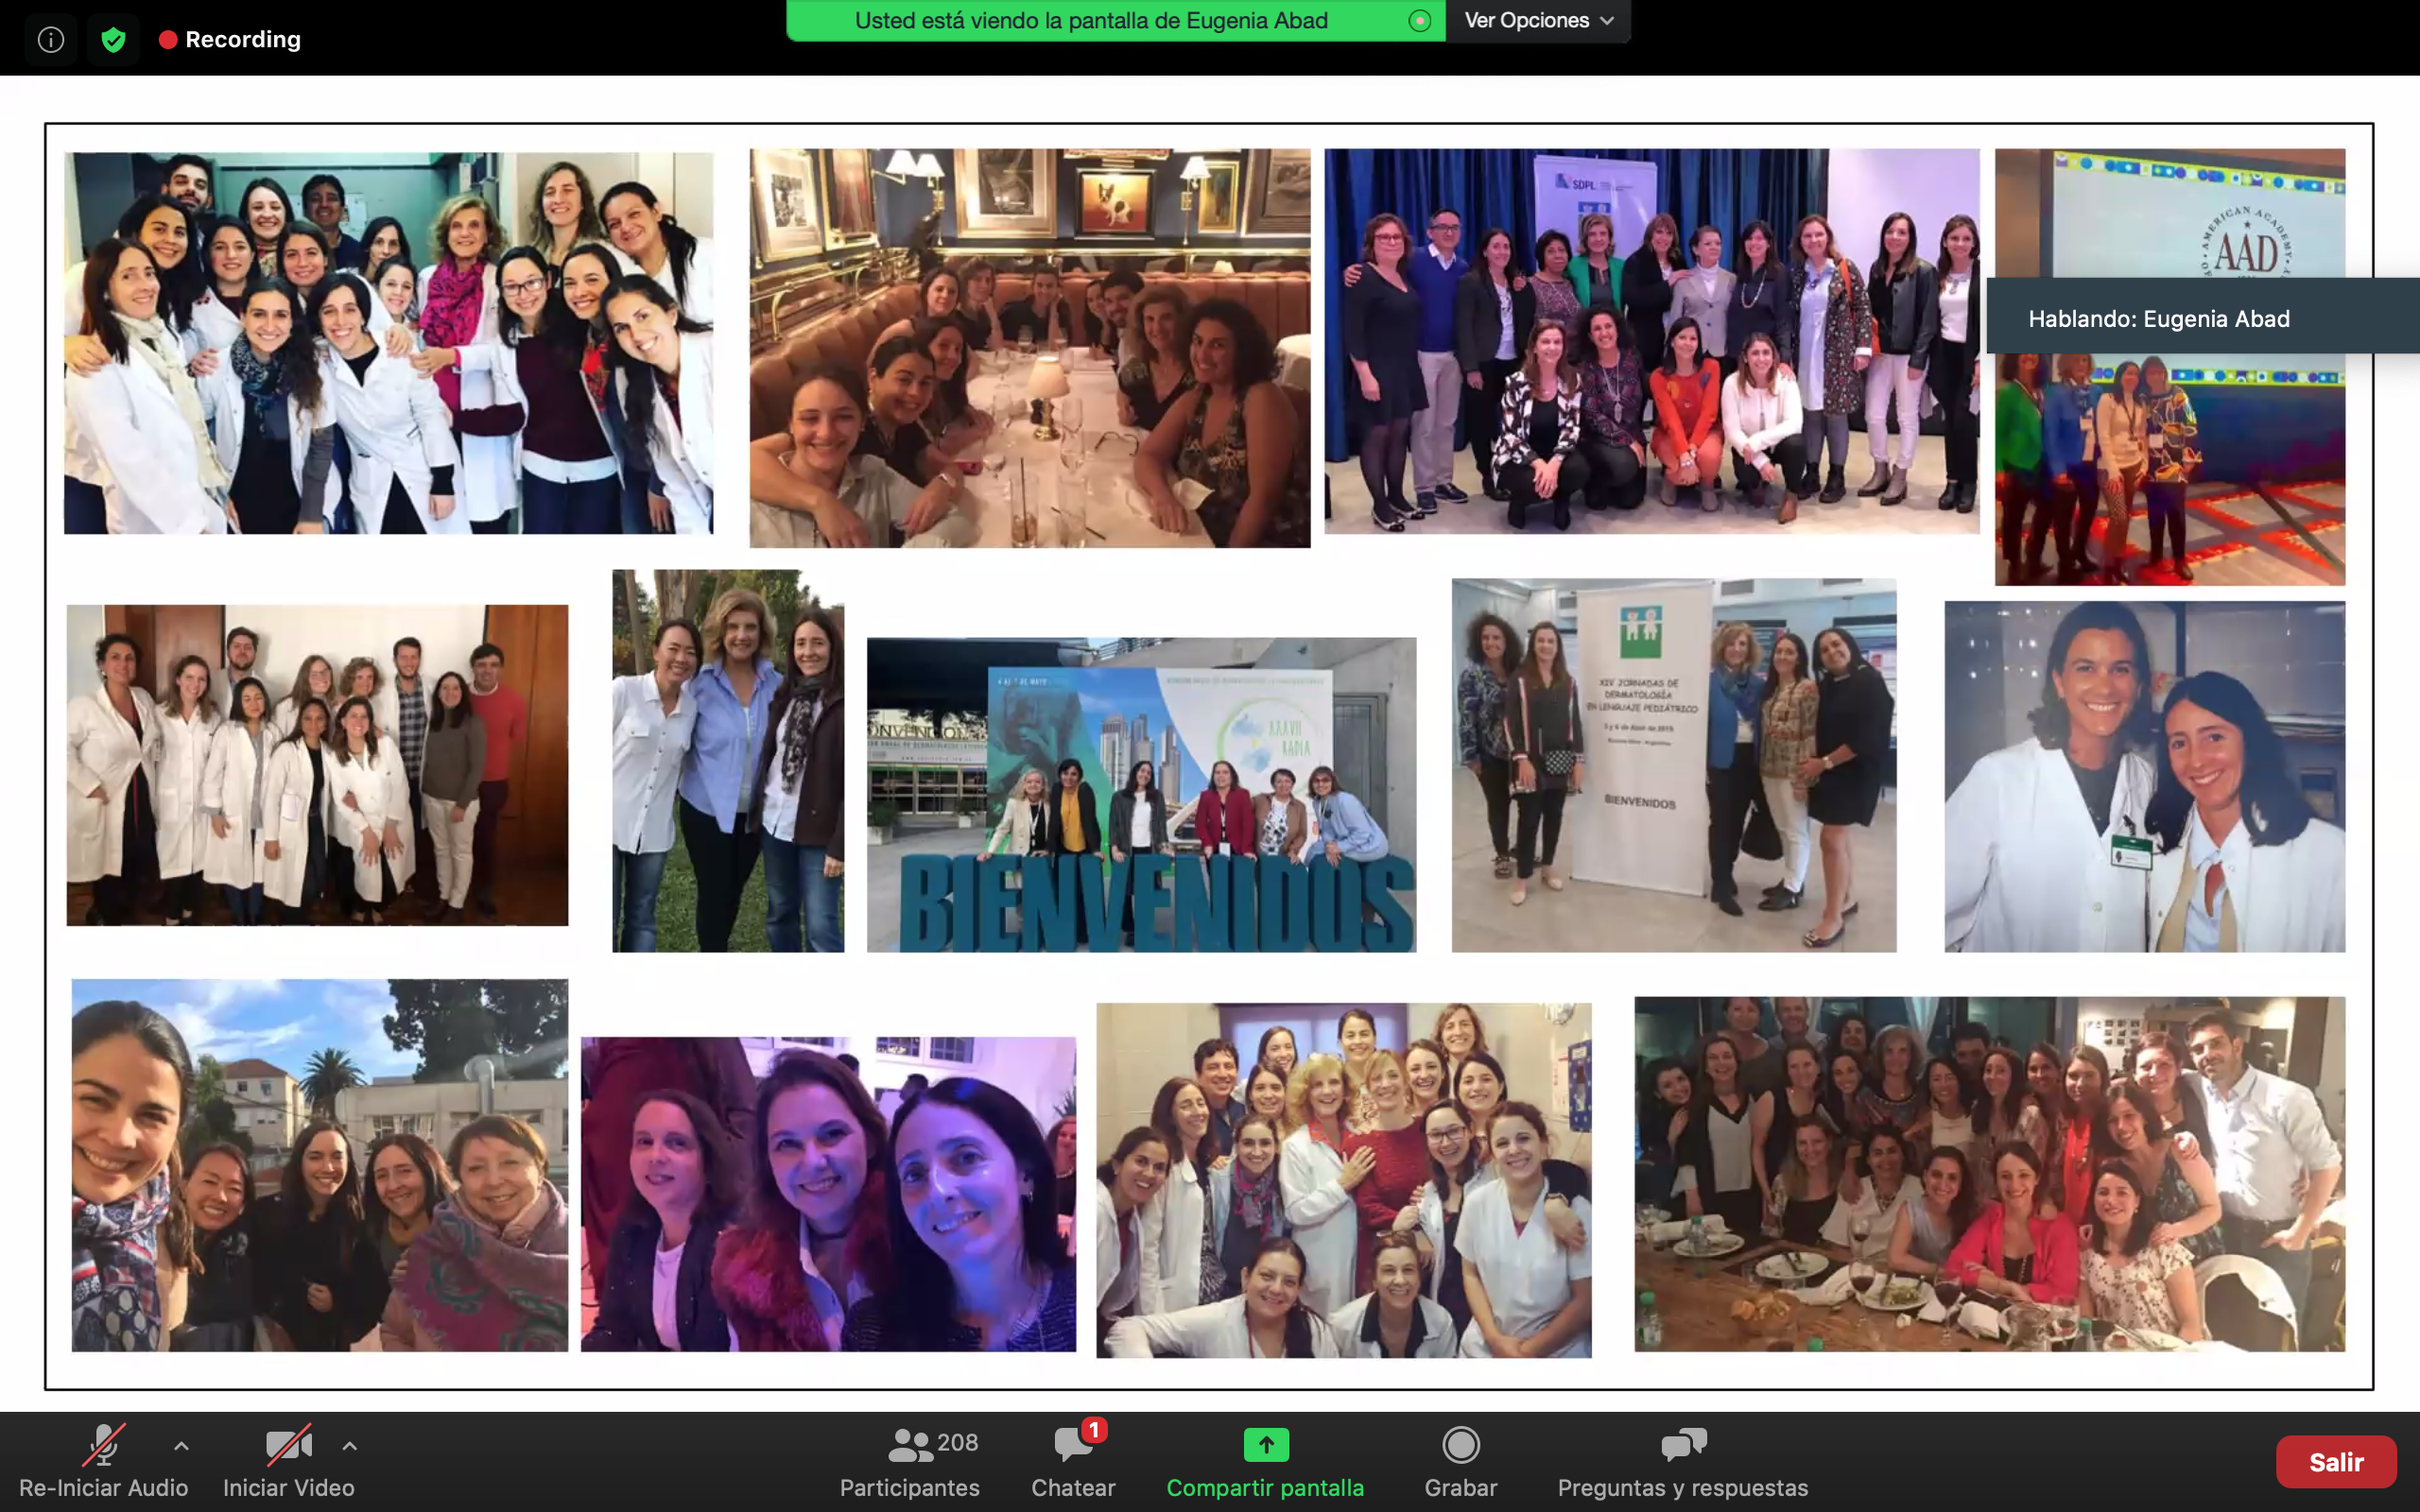The image size is (2420, 1512).
Task: Open the Ver Opciones dropdown
Action: click(x=1537, y=21)
